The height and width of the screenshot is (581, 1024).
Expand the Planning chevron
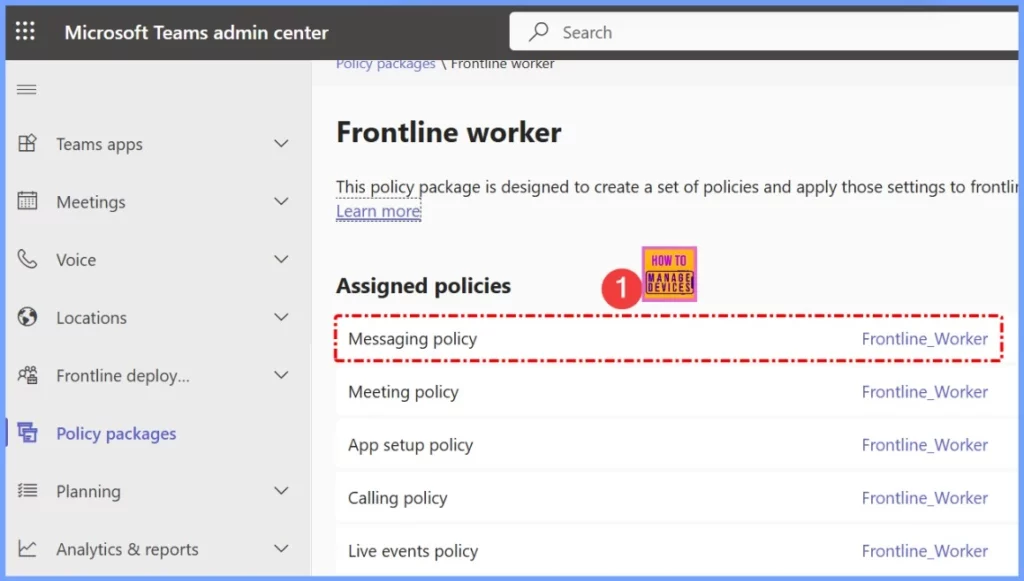[x=281, y=491]
